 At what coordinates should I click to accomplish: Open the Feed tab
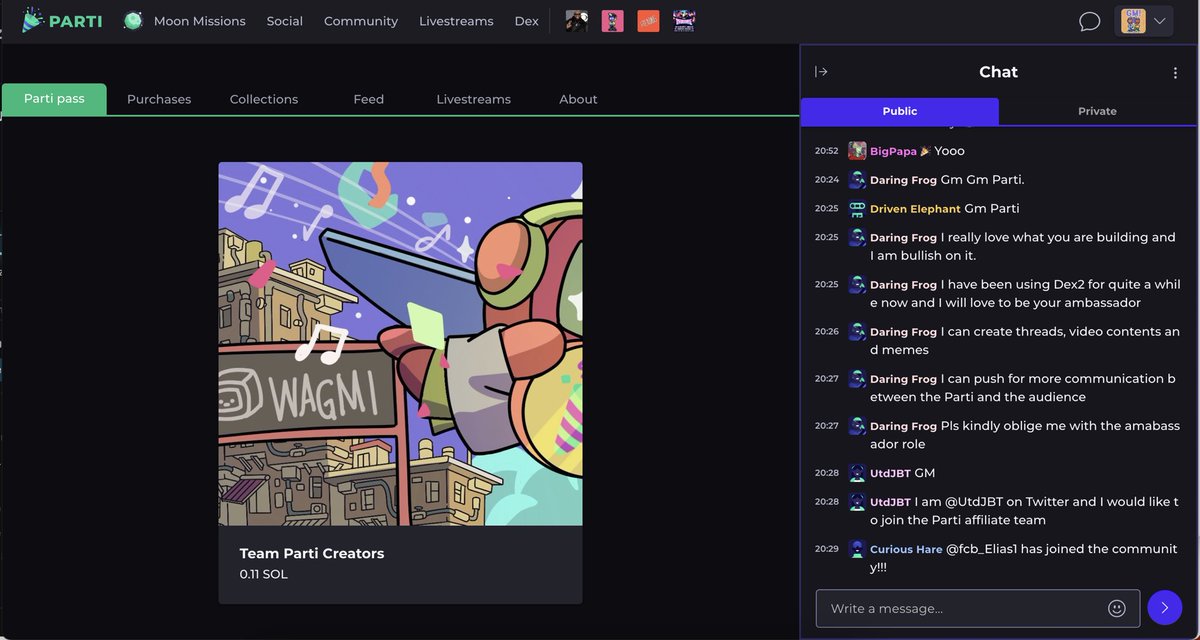[x=369, y=99]
